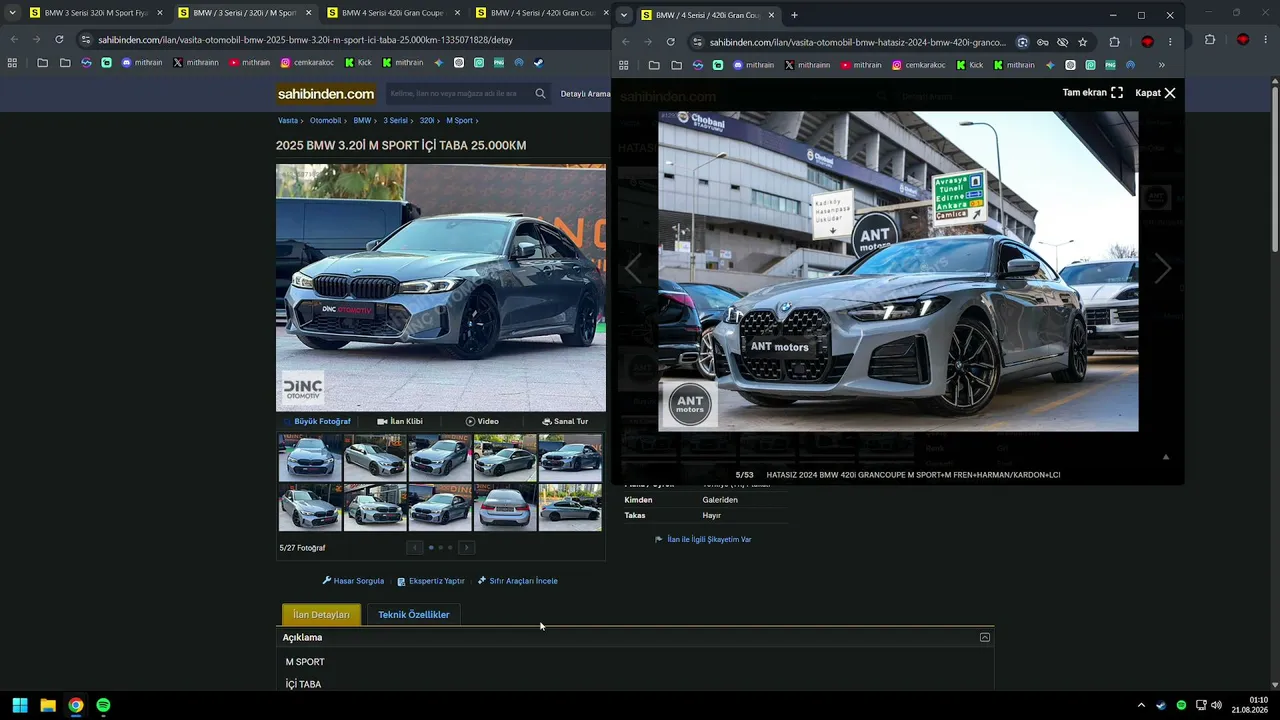The width and height of the screenshot is (1280, 720).
Task: Go back in the front photo viewer window
Action: coord(626,42)
